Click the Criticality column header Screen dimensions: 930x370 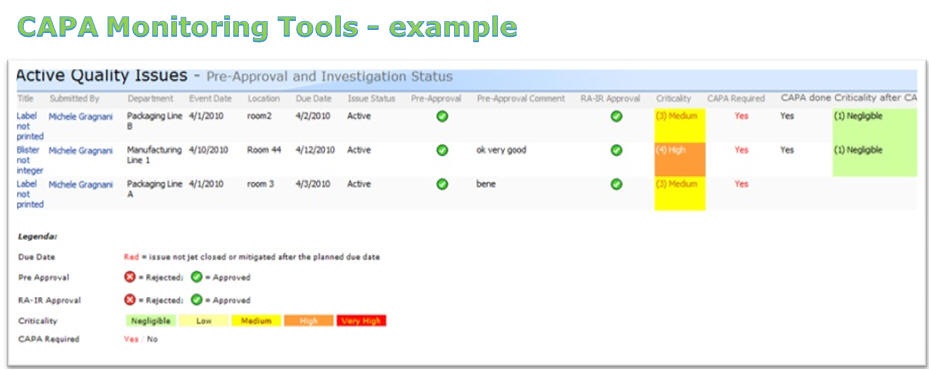(x=673, y=98)
